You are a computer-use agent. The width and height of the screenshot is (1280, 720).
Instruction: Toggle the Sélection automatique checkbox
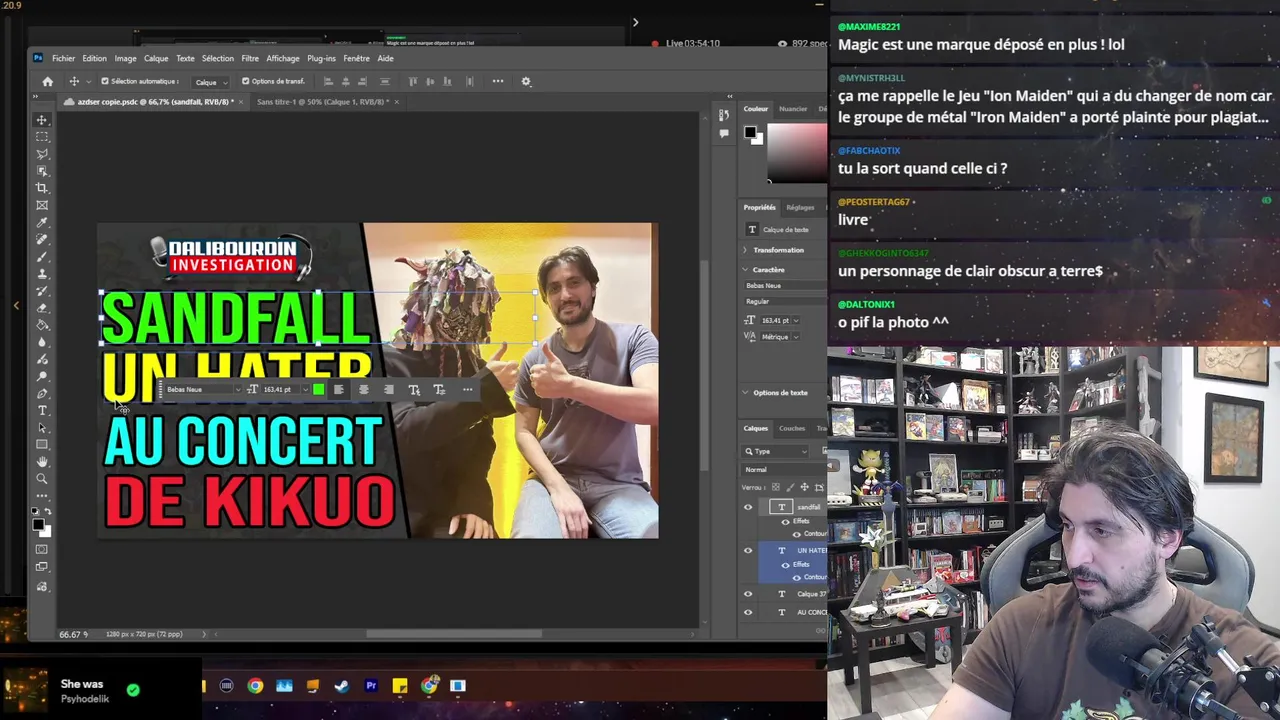(x=105, y=81)
